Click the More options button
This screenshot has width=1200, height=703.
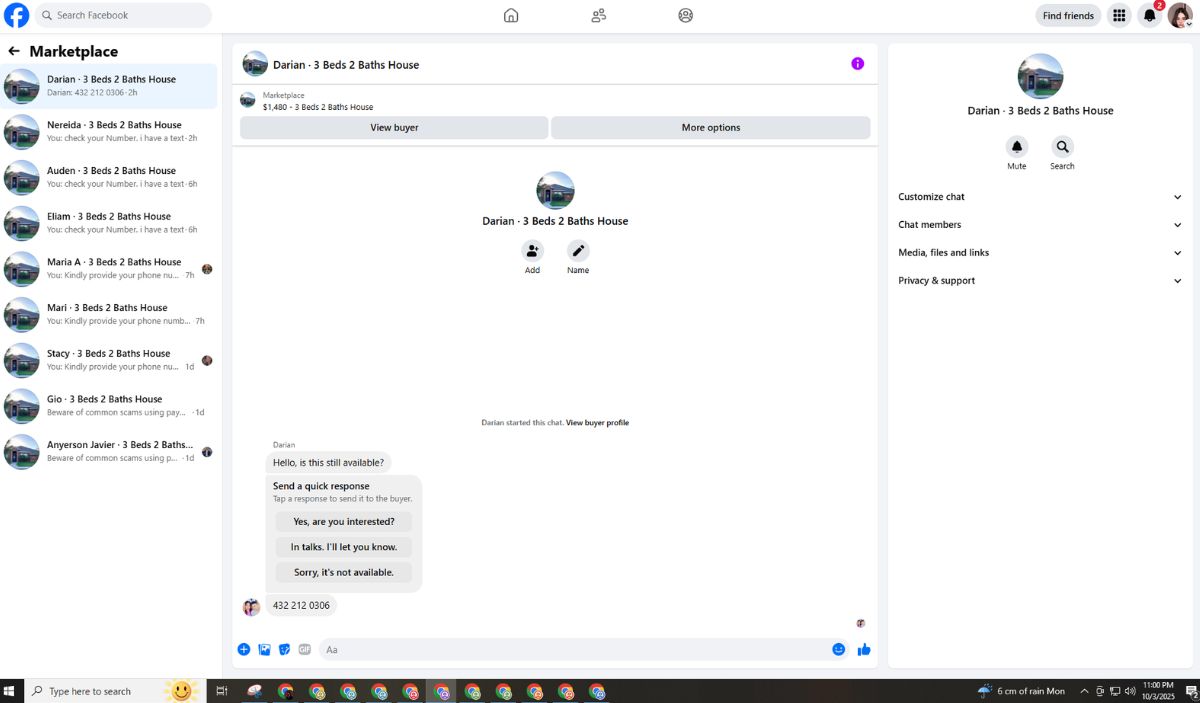pos(711,128)
